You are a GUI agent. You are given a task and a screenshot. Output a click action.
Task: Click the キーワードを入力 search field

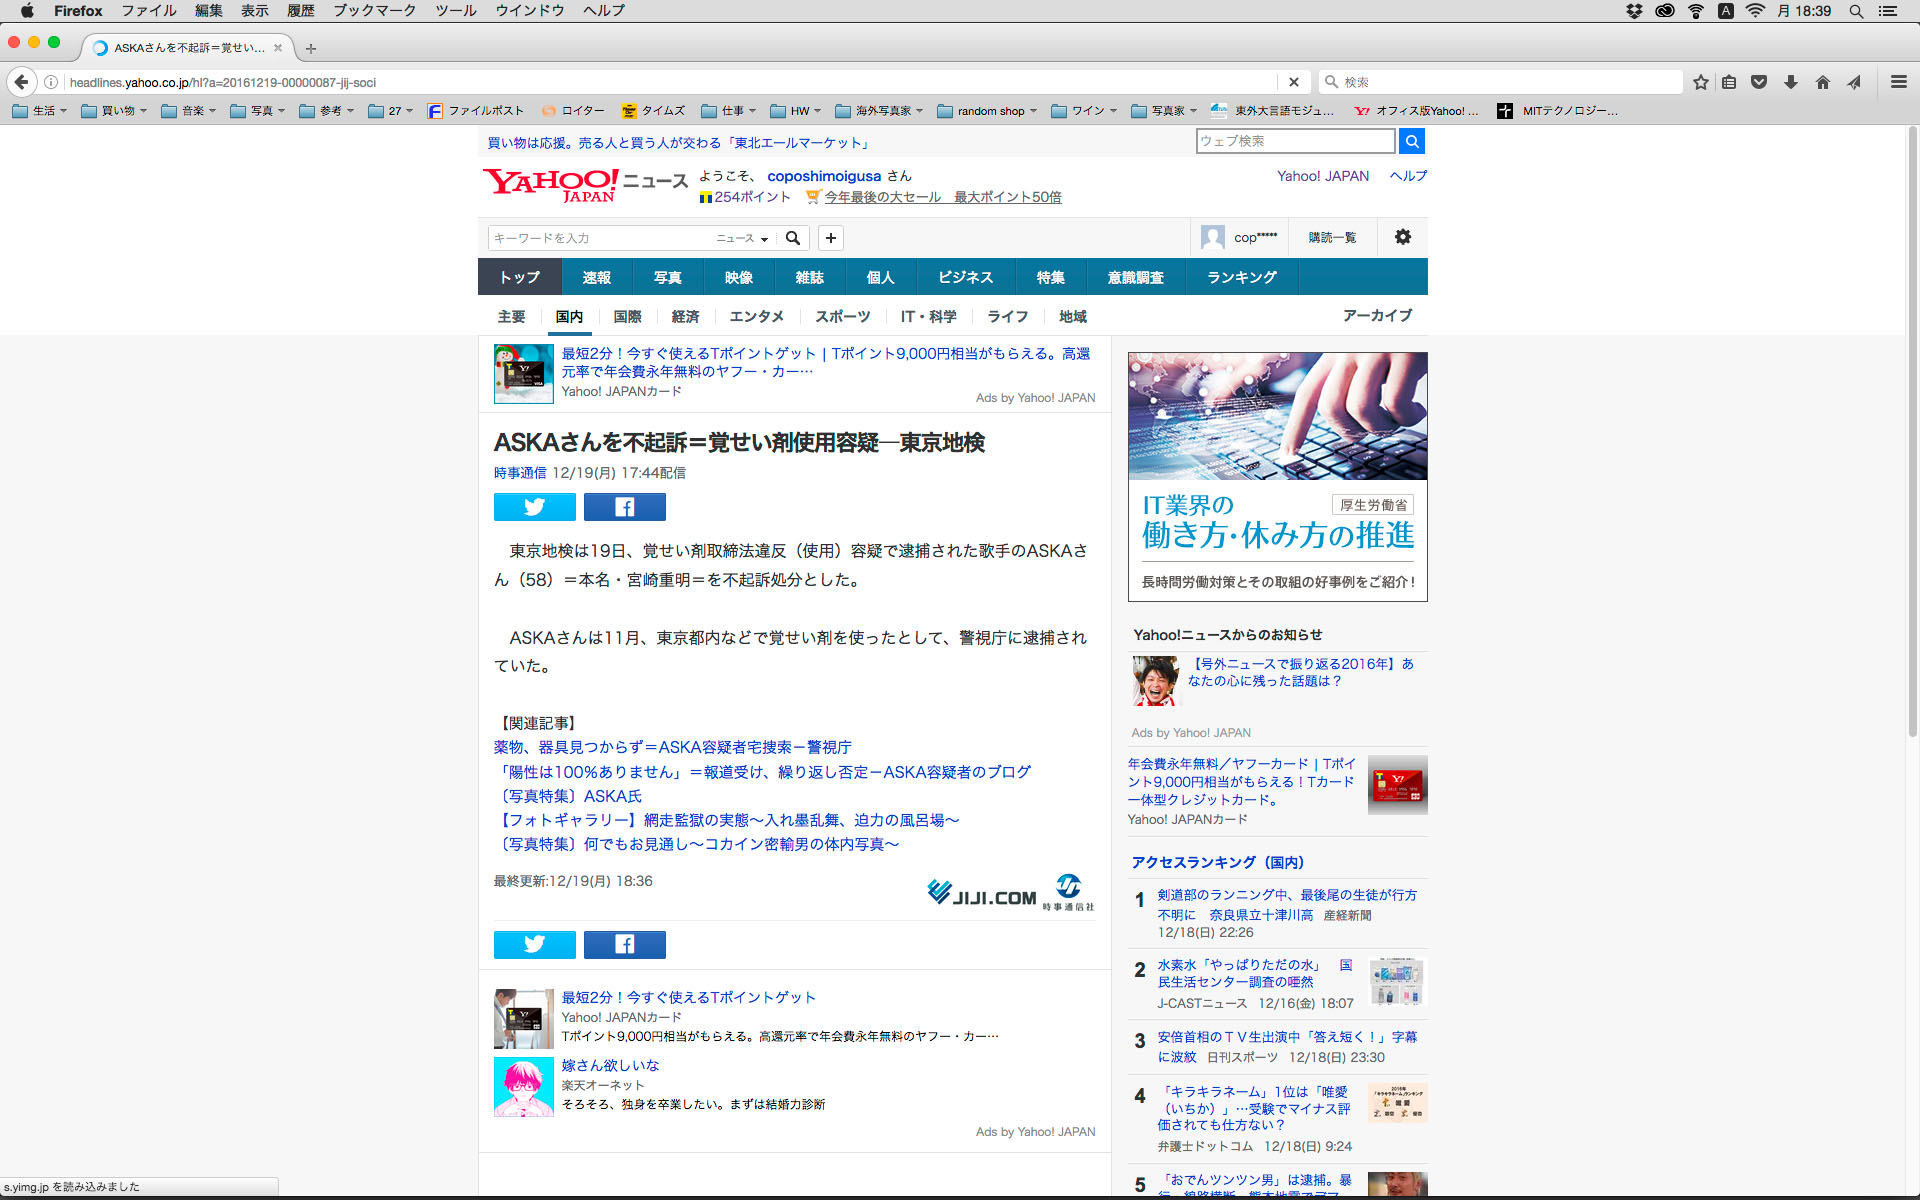tap(600, 238)
